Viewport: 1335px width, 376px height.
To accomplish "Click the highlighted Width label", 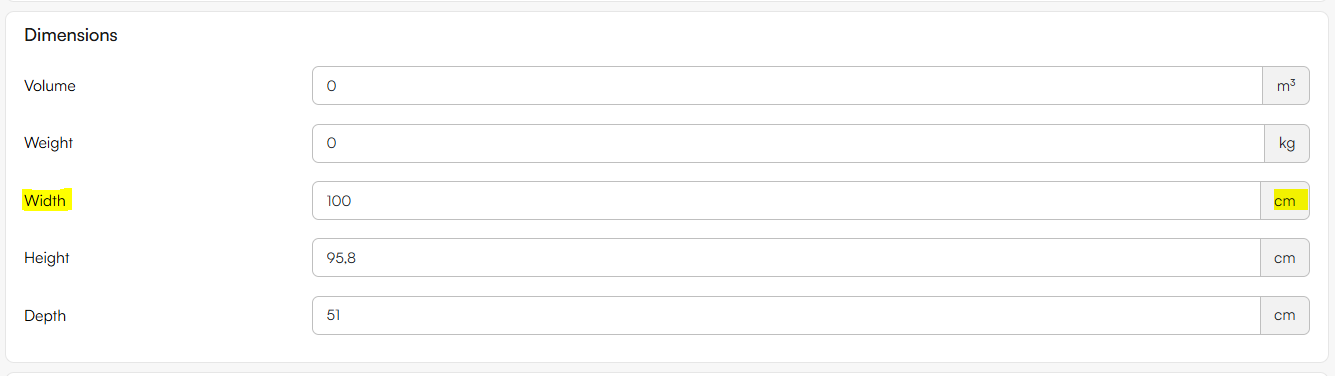I will (45, 201).
